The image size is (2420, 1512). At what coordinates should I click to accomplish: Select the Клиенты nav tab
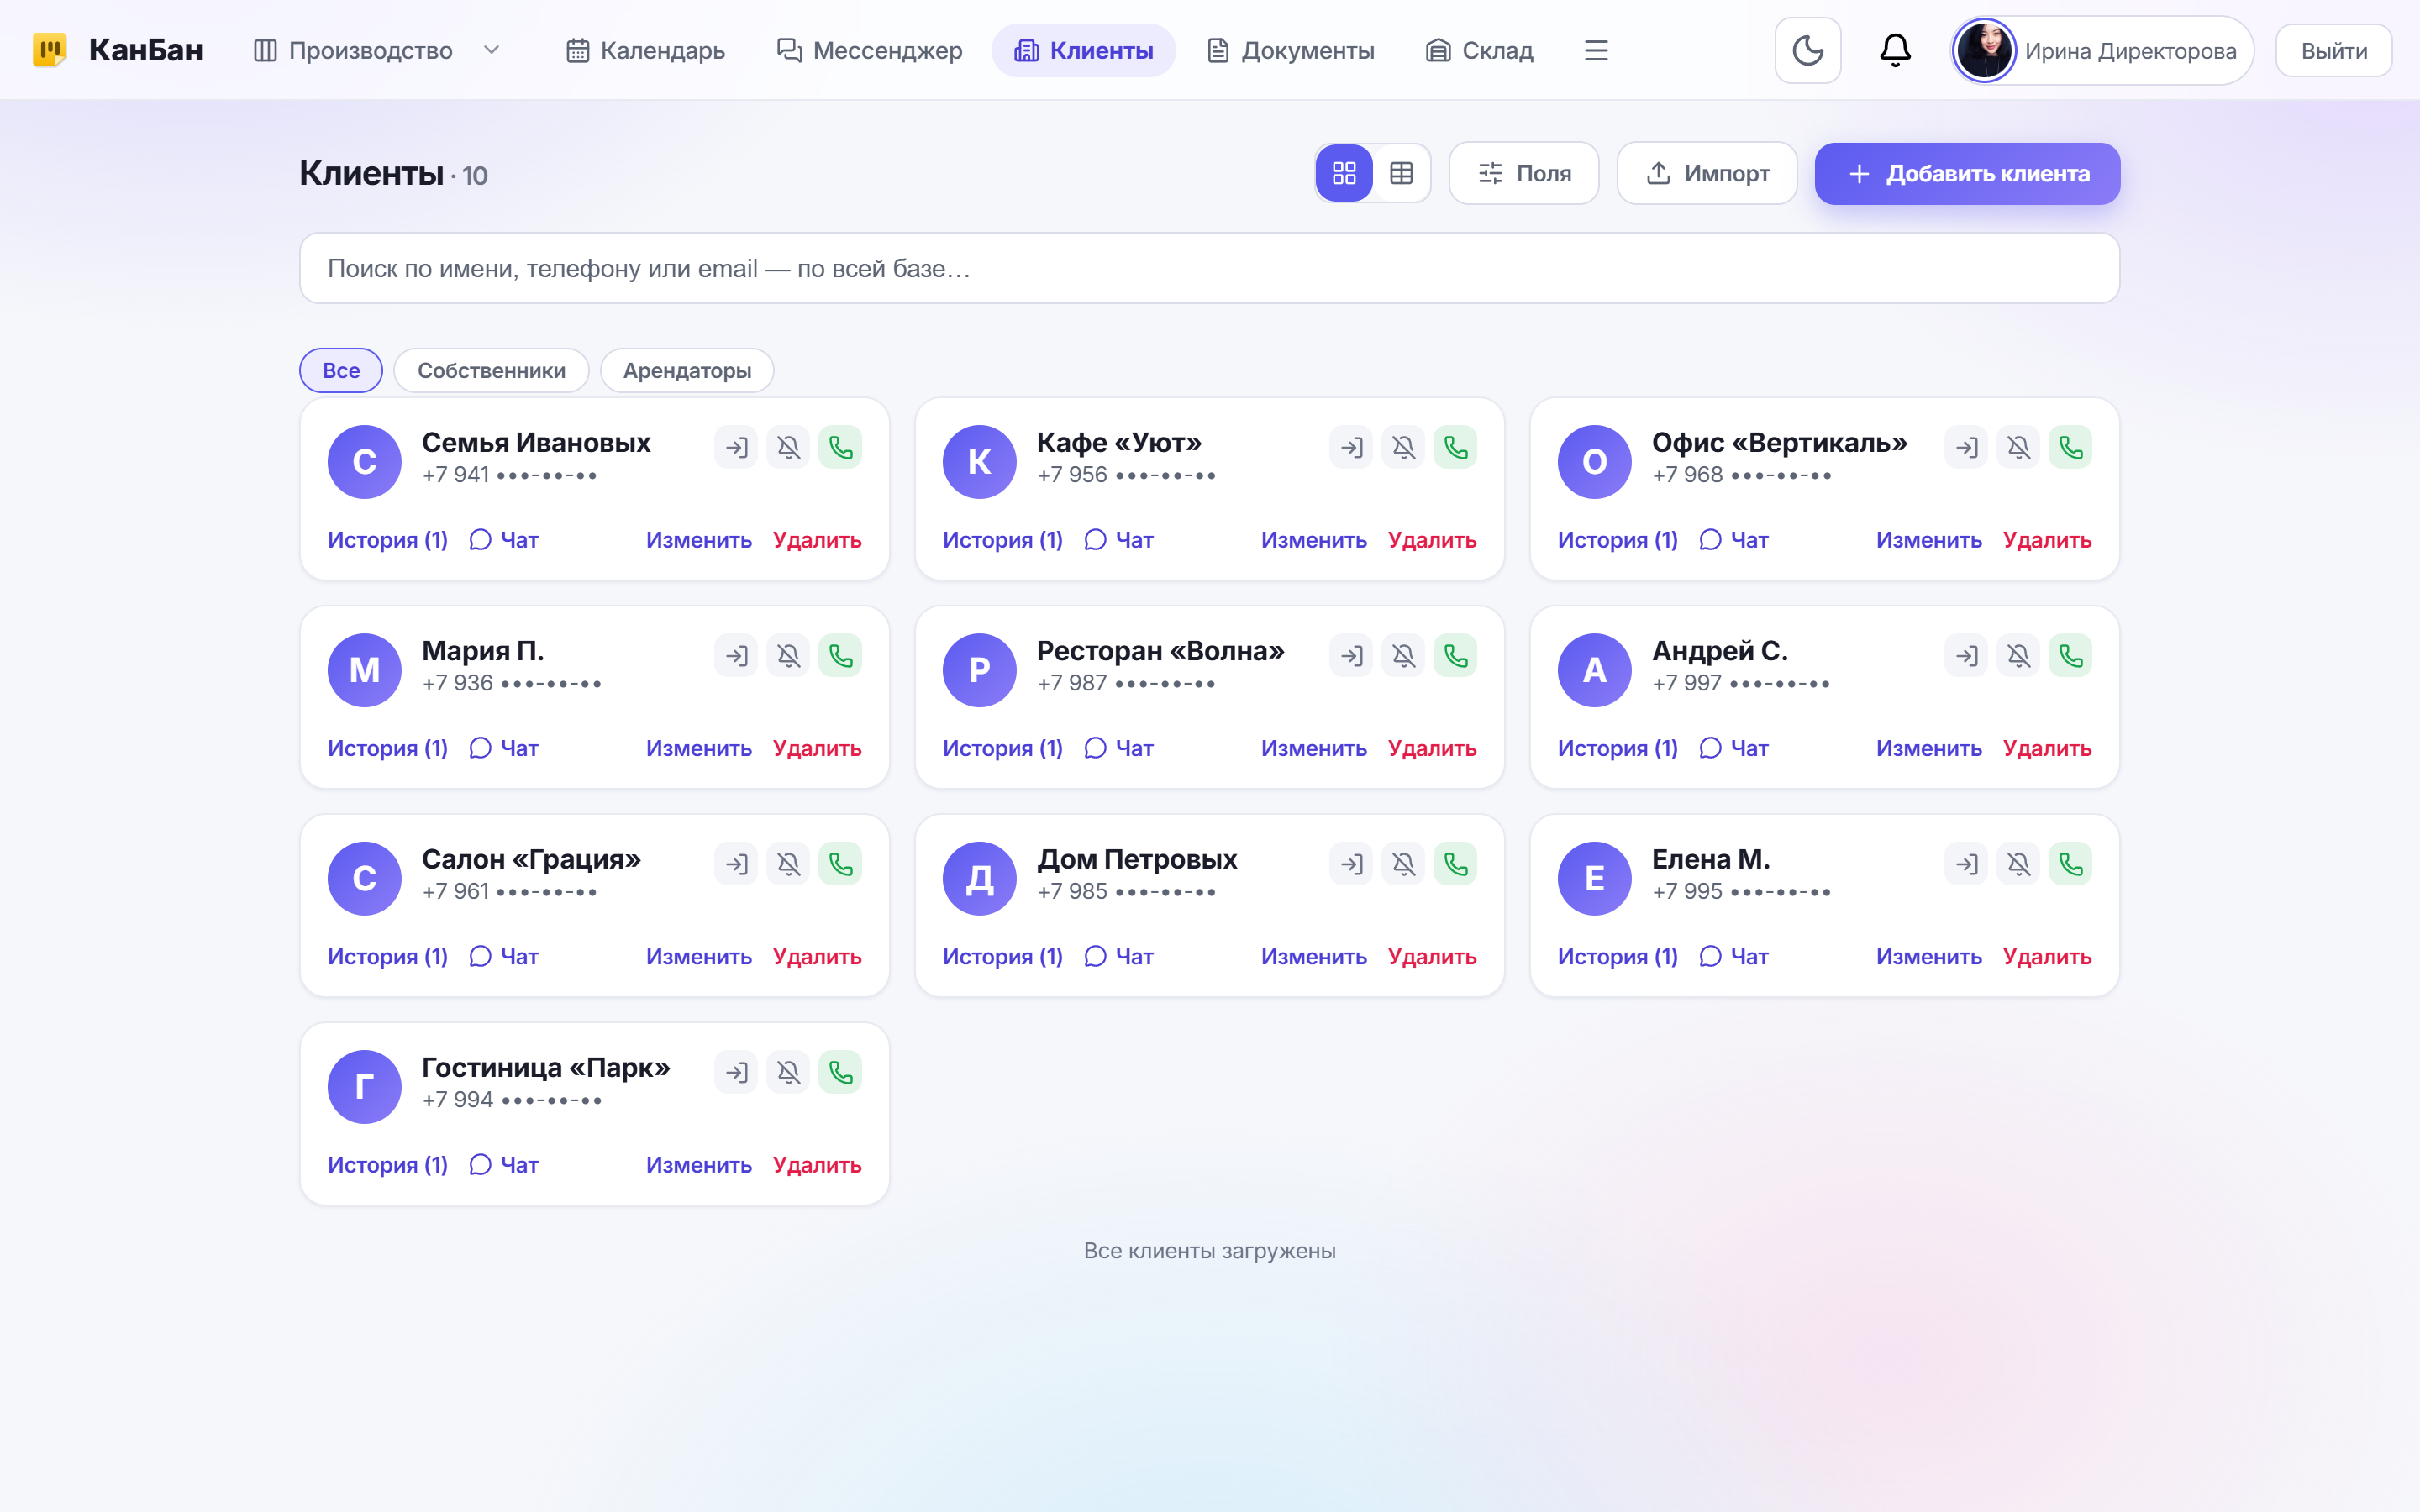coord(1083,50)
